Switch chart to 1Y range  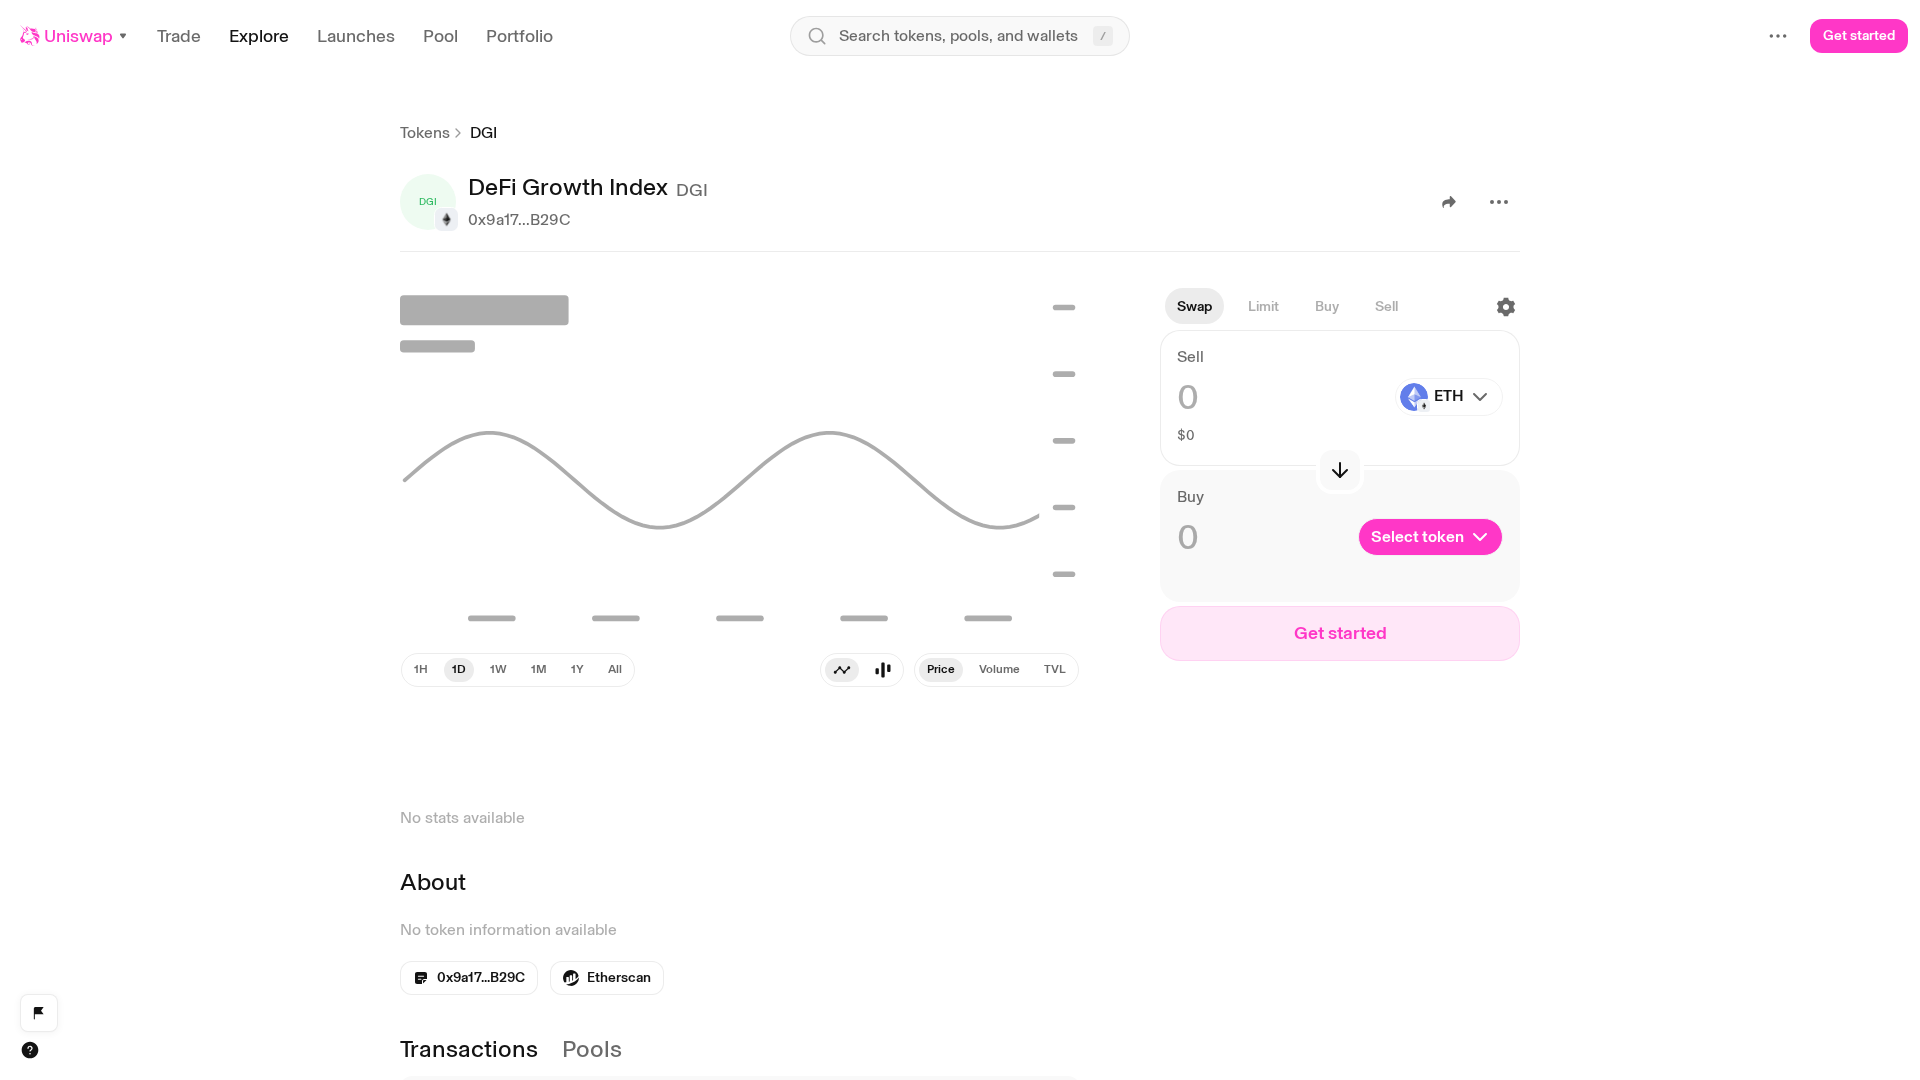pyautogui.click(x=577, y=670)
